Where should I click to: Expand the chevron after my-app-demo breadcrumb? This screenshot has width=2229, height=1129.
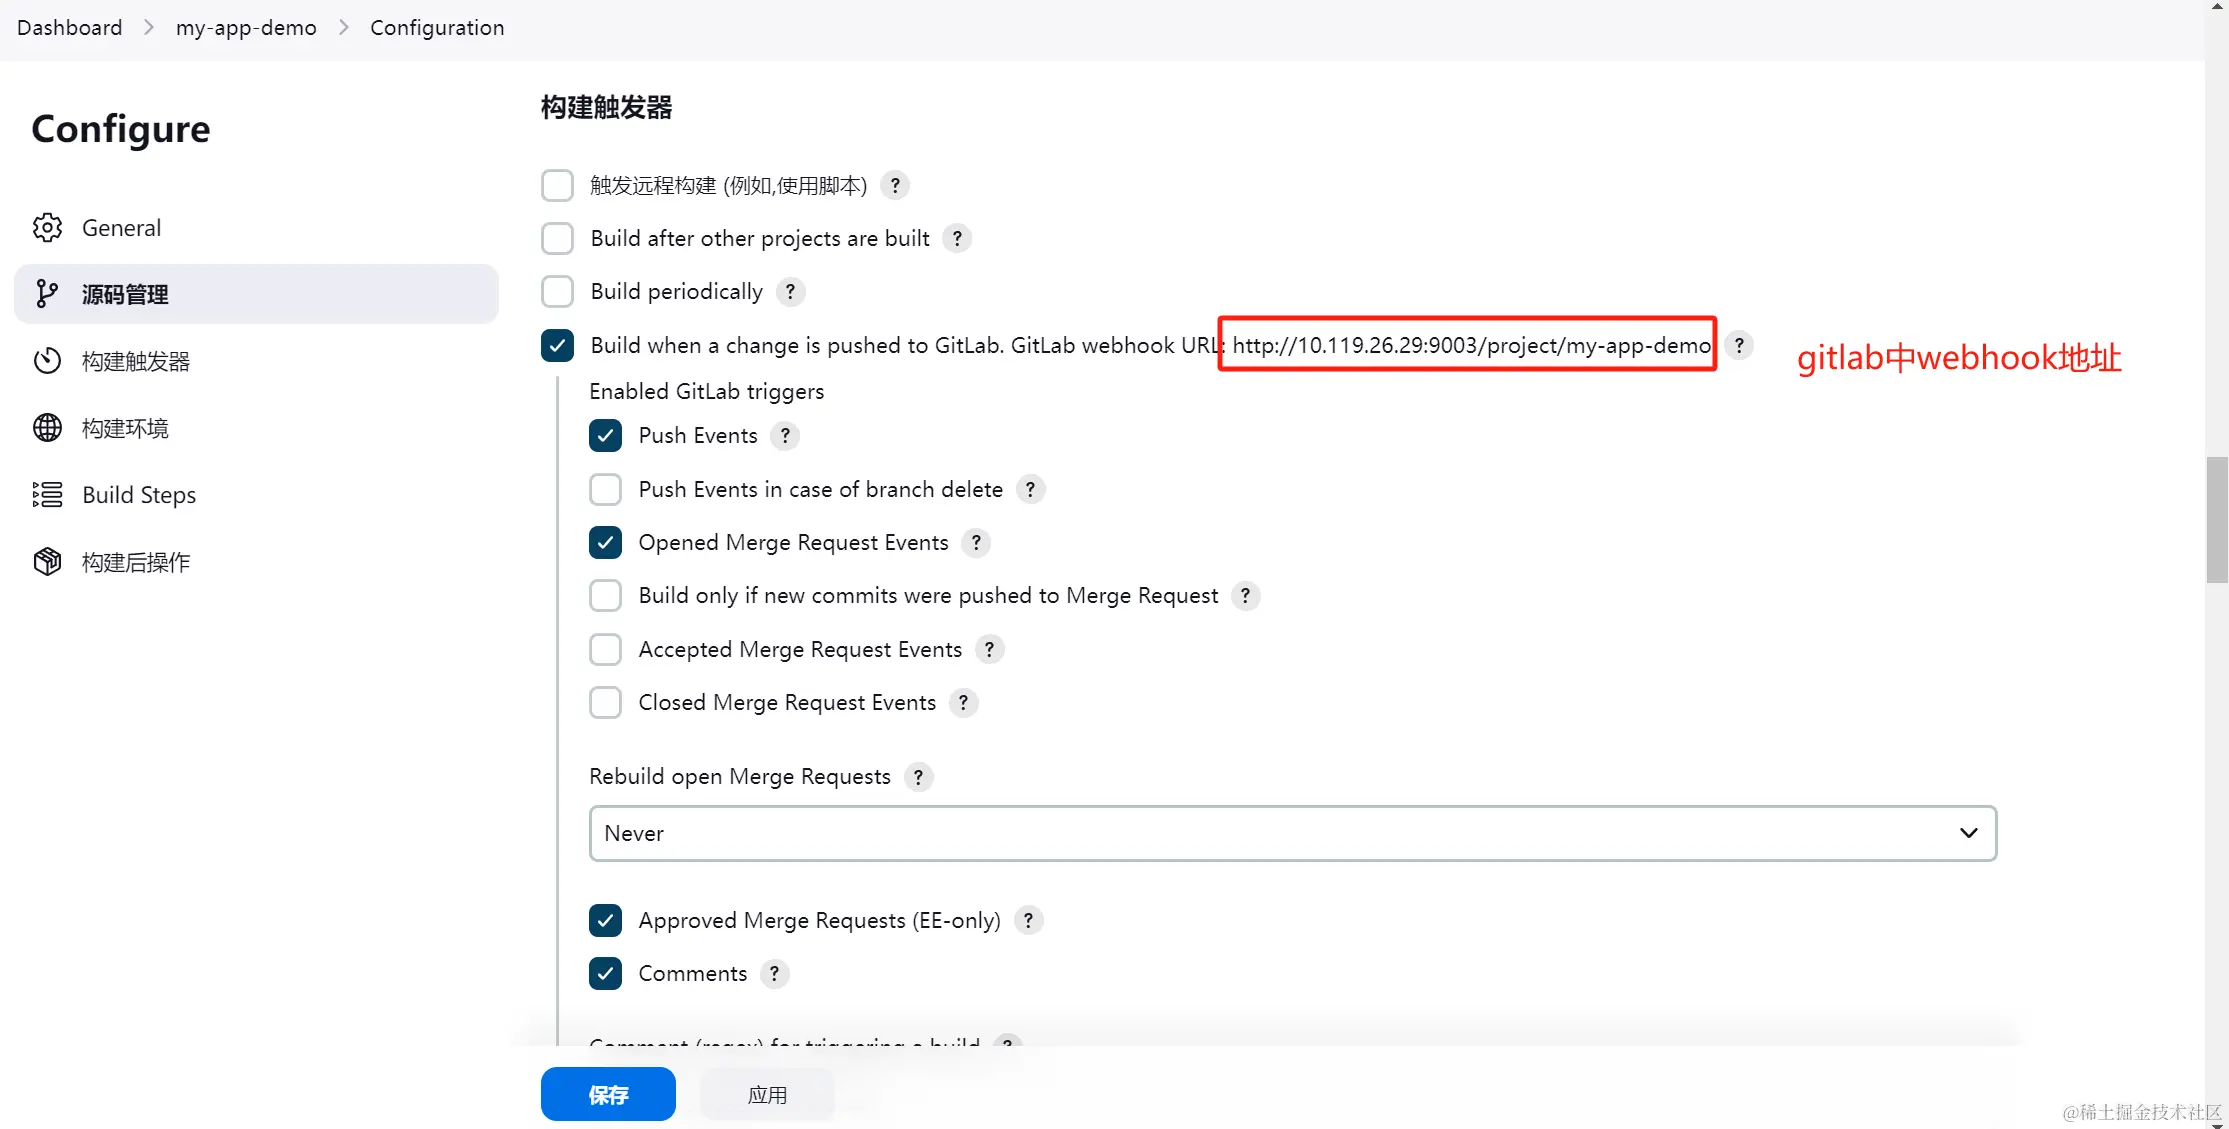click(344, 27)
